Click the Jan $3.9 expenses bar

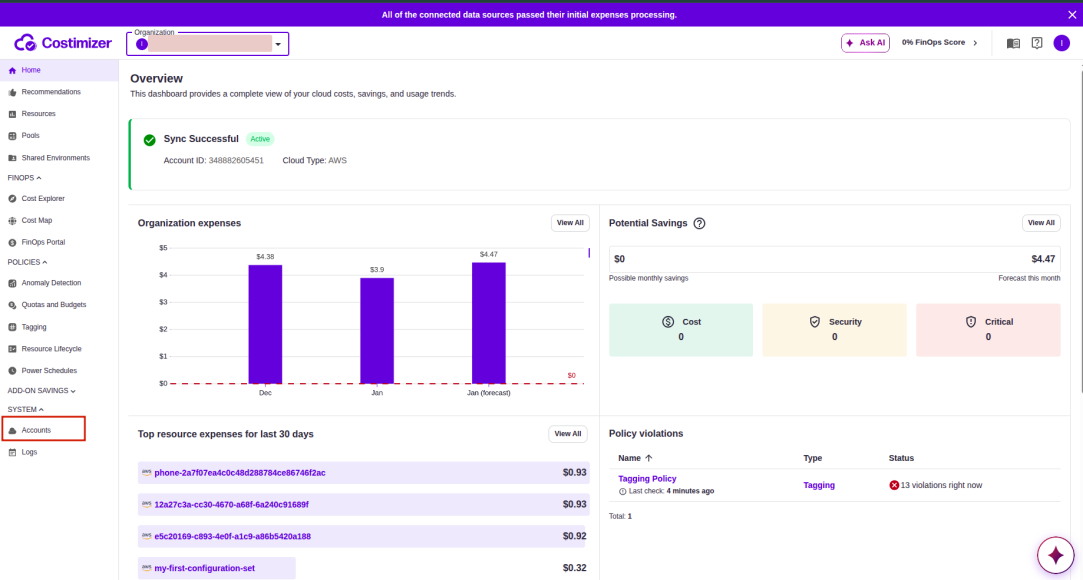377,331
